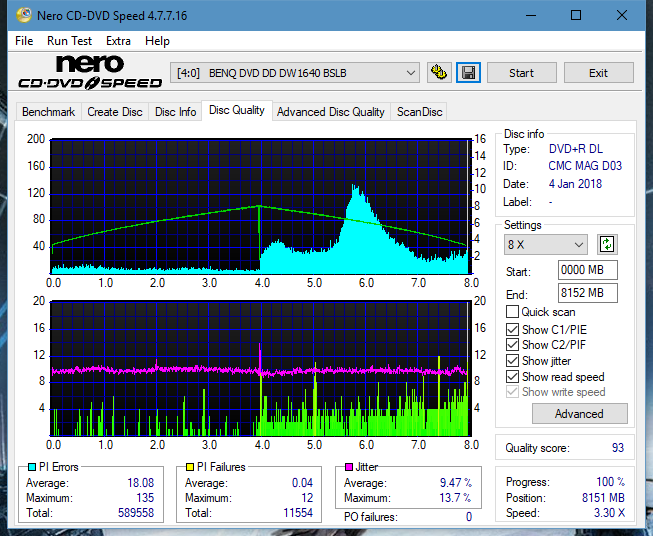Switch to the Create Disc tab
Screen dimensions: 653x536
click(115, 112)
